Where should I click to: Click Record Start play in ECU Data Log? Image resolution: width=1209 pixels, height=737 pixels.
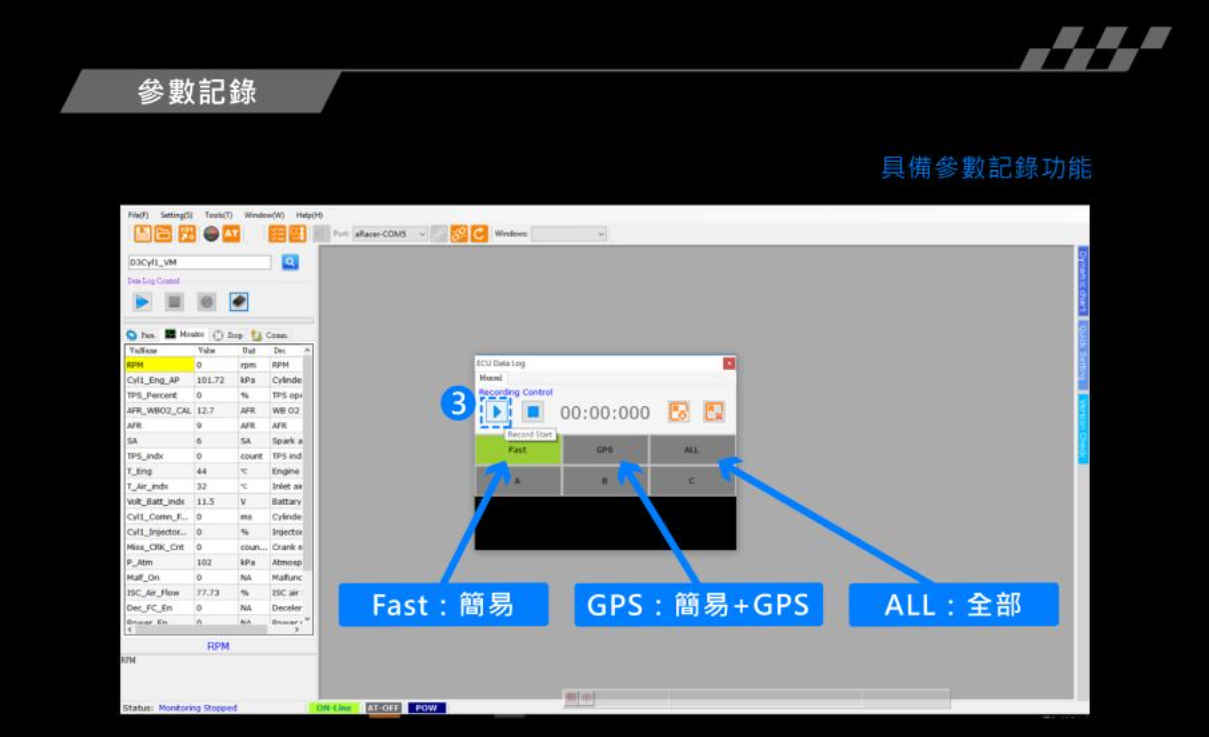tap(496, 411)
